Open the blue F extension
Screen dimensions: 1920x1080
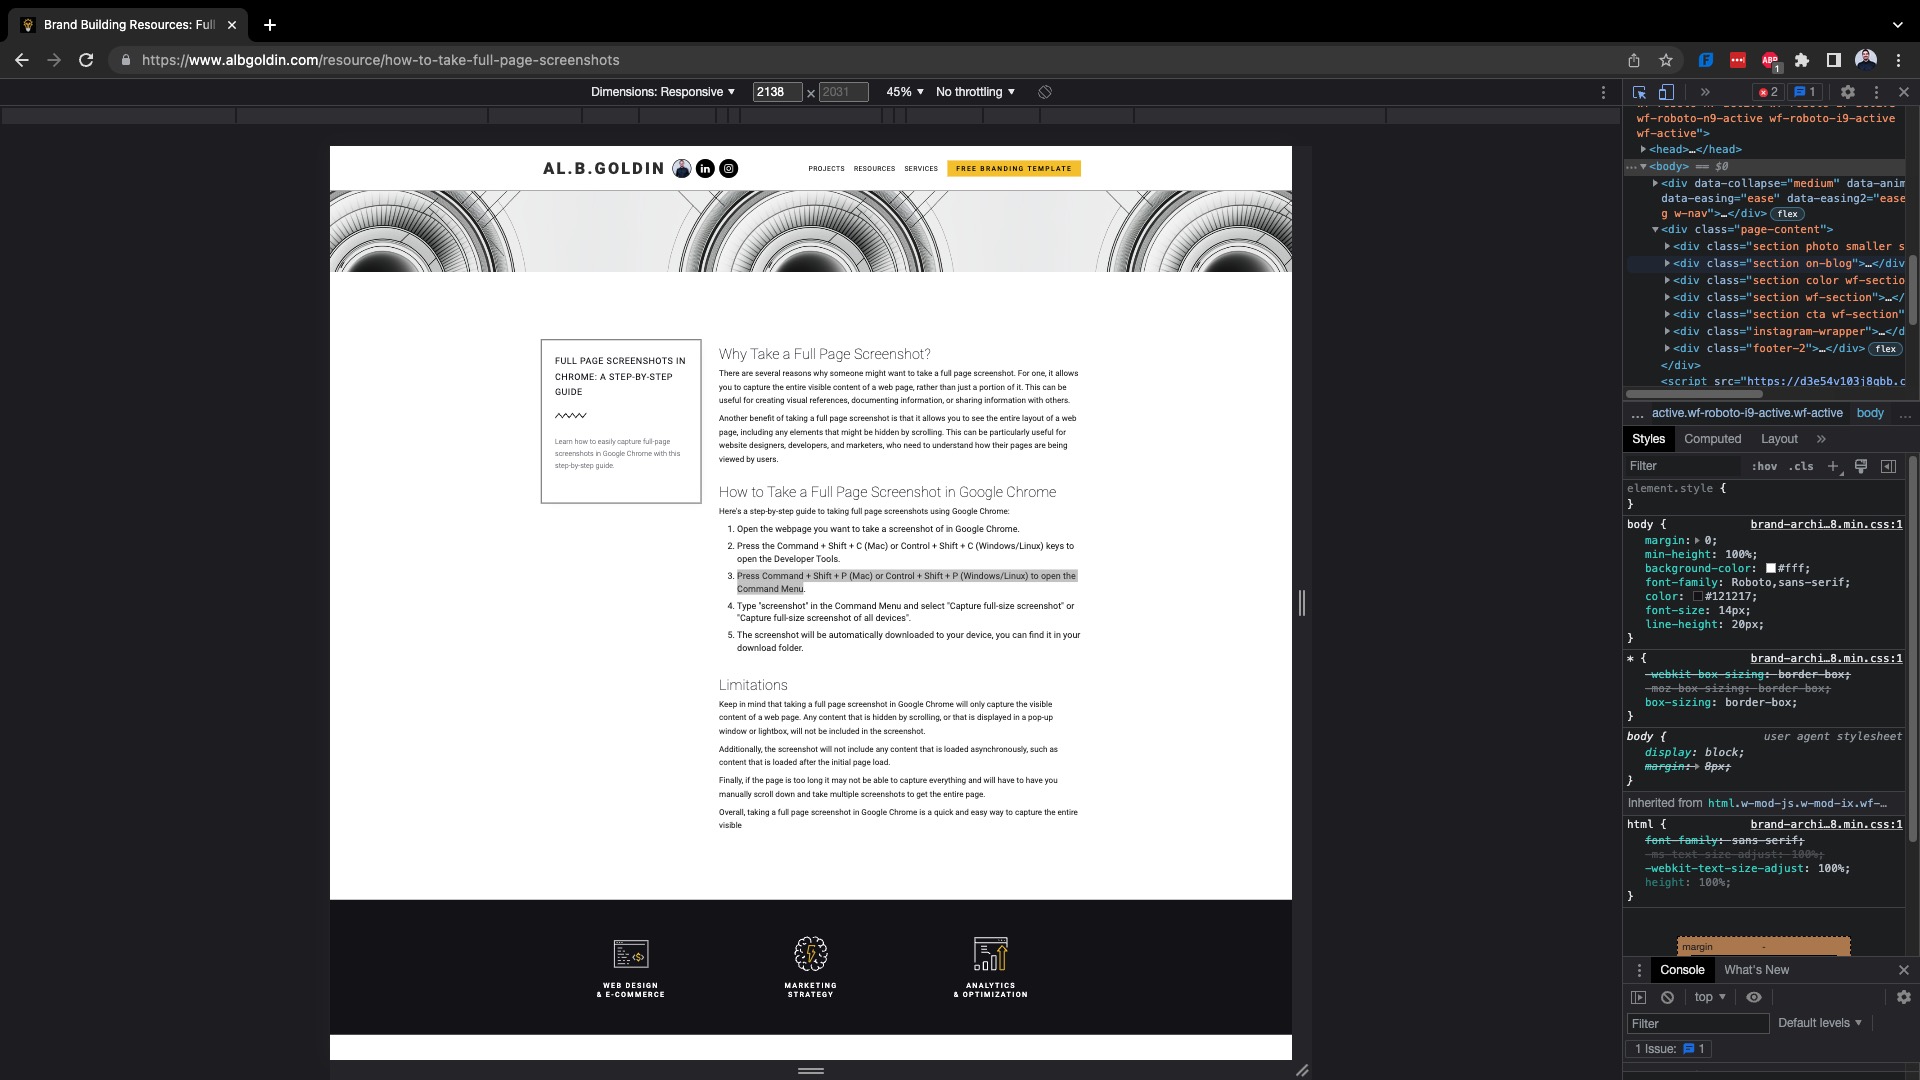tap(1706, 60)
